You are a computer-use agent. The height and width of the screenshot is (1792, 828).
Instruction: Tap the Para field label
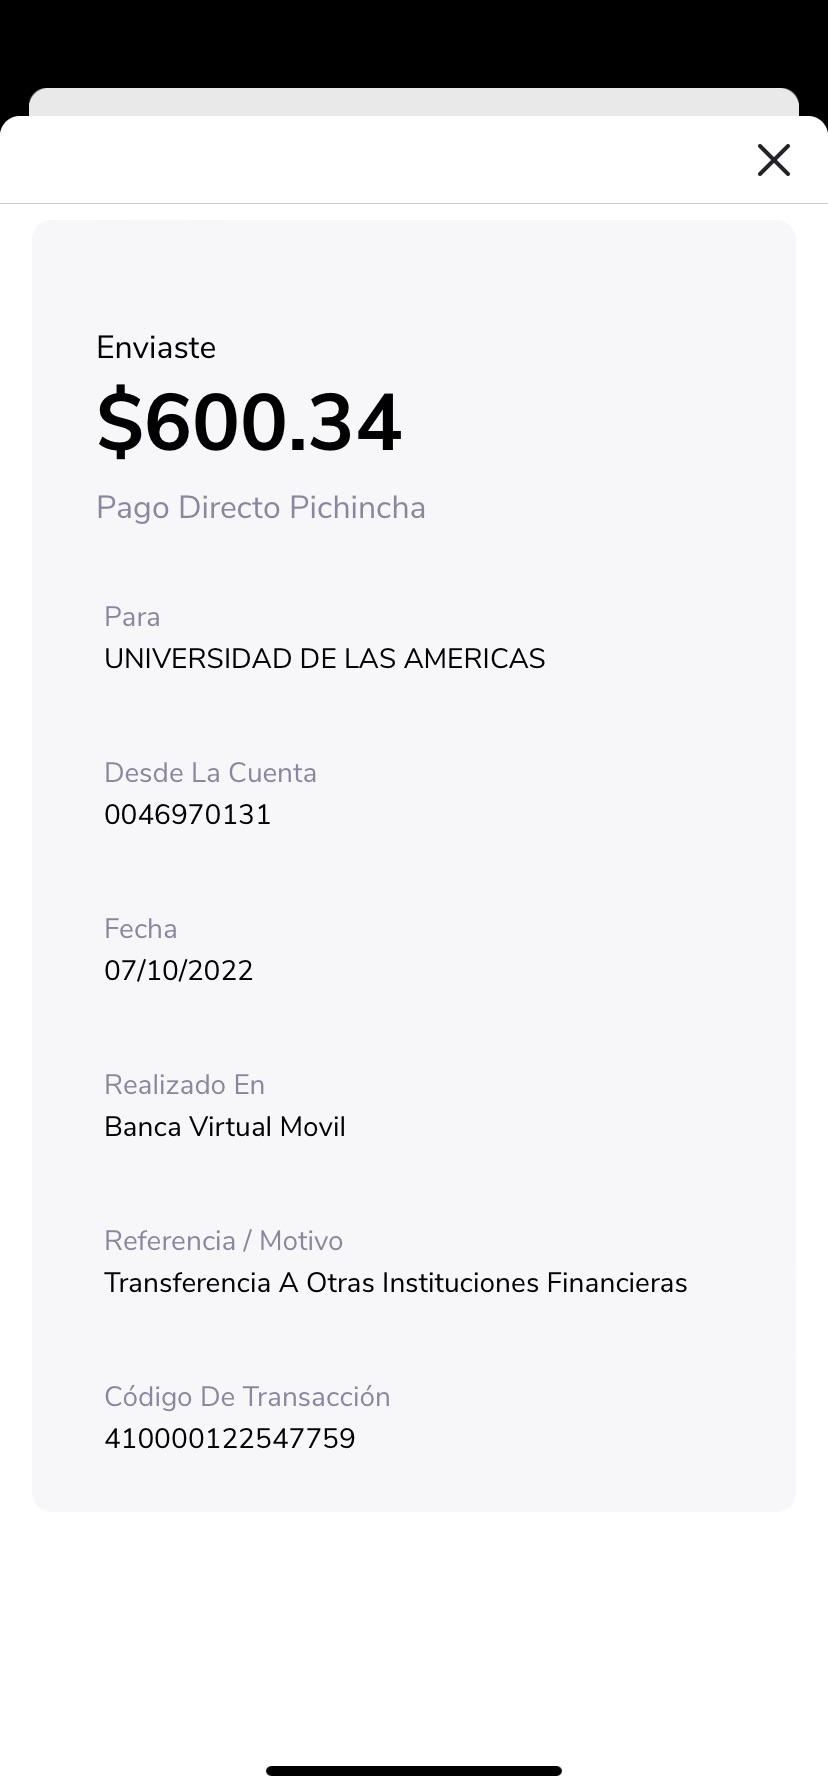pos(132,616)
